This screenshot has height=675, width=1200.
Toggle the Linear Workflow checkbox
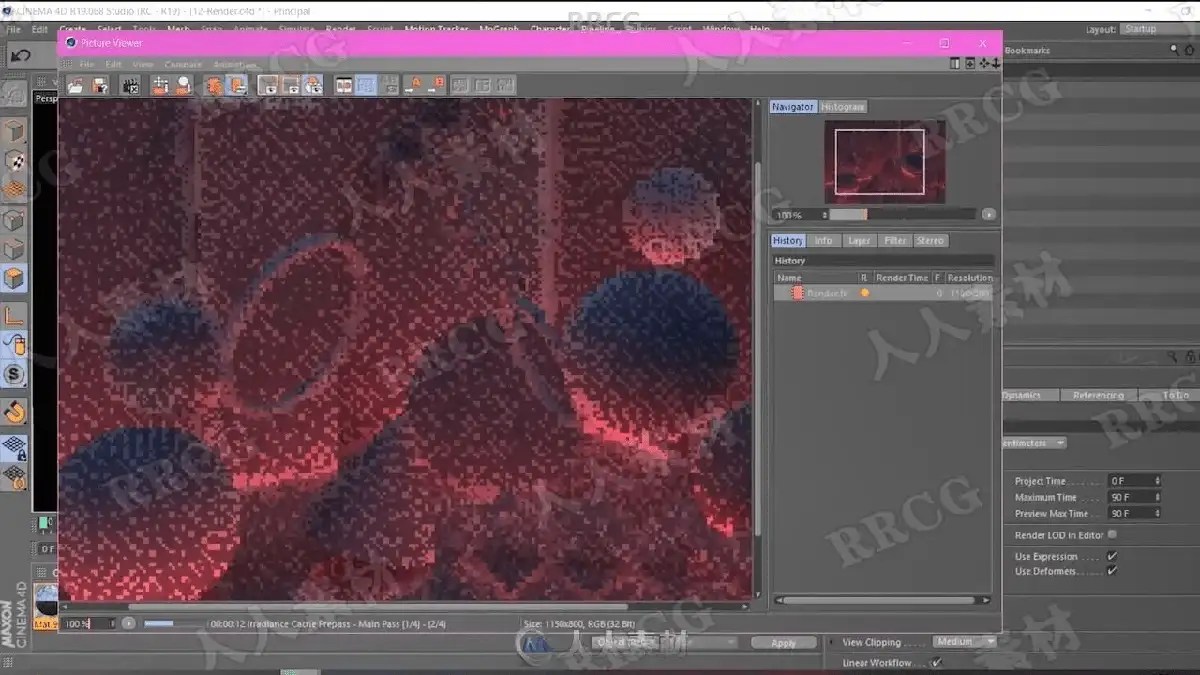pos(936,663)
